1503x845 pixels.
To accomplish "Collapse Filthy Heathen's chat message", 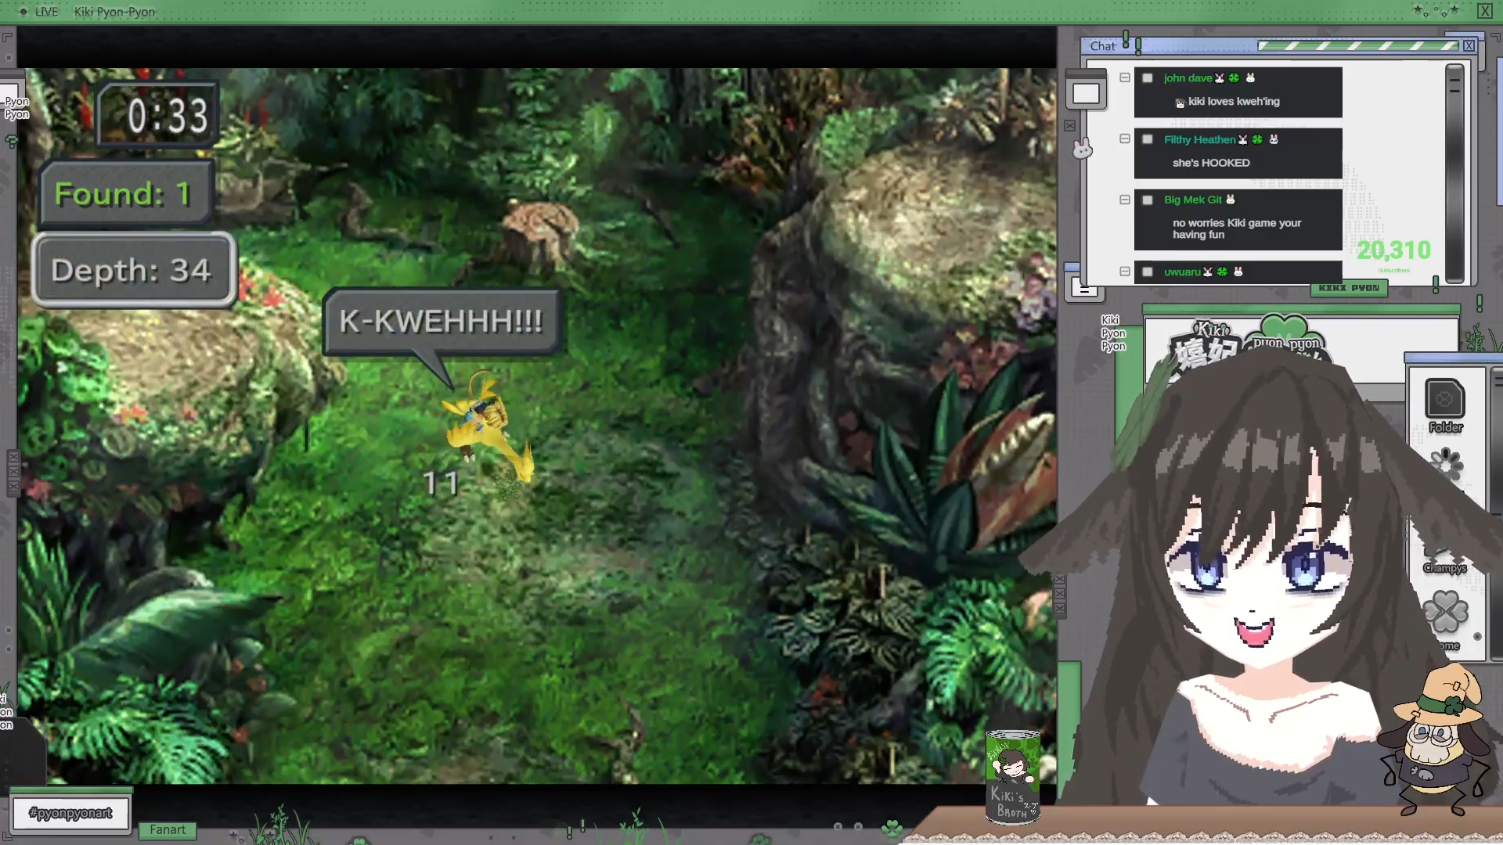I will [1125, 139].
